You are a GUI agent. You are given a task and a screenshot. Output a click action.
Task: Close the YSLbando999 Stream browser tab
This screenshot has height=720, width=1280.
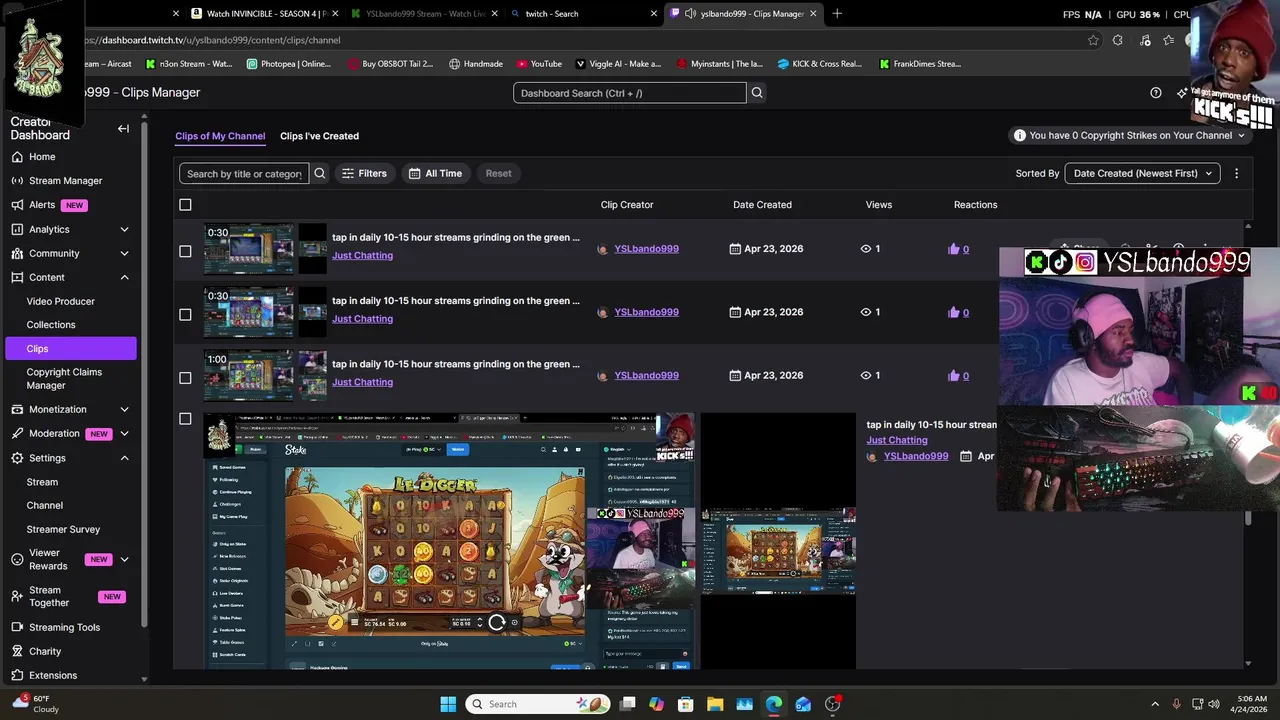pyautogui.click(x=494, y=14)
